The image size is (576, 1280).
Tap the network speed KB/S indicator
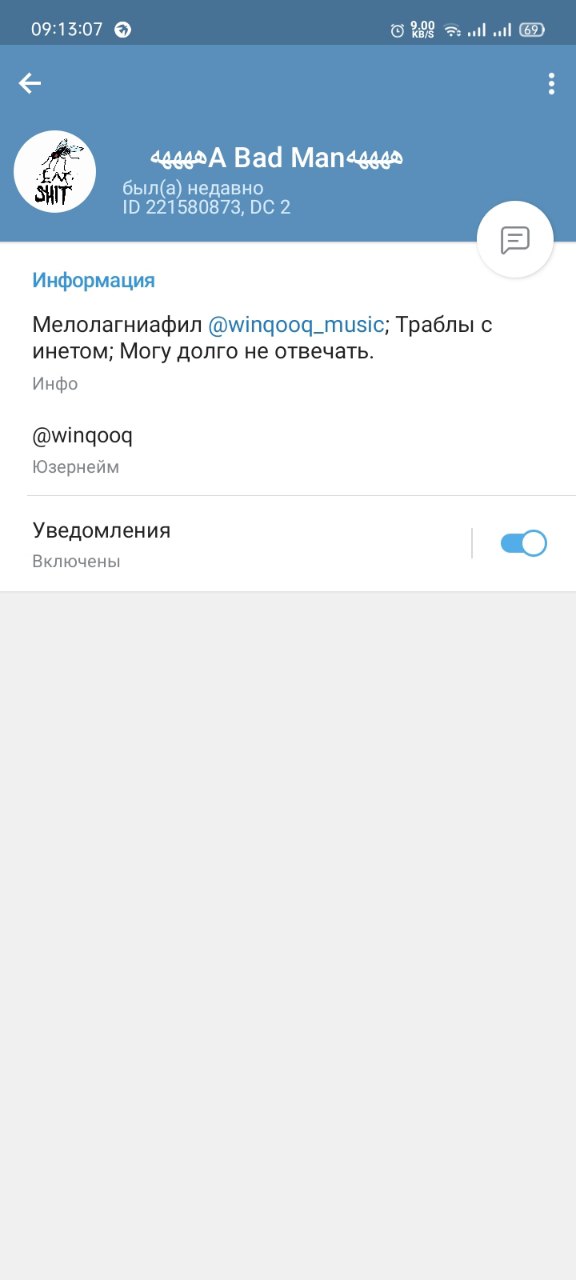point(423,30)
